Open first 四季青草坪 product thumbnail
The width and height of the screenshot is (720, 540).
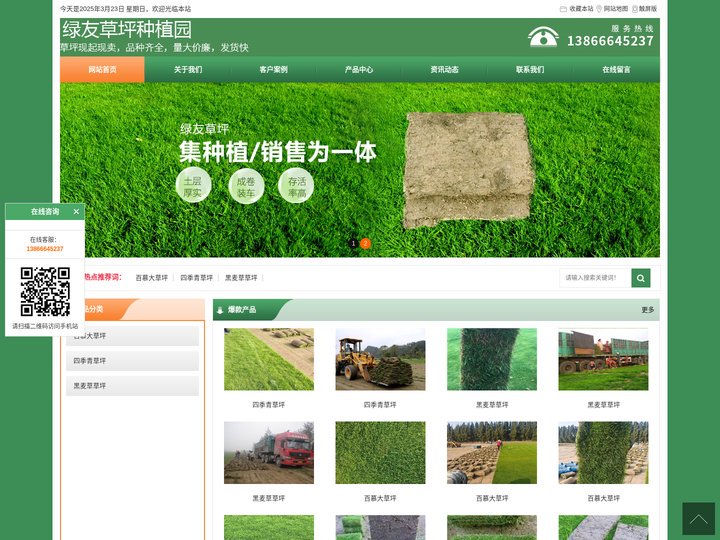click(269, 359)
